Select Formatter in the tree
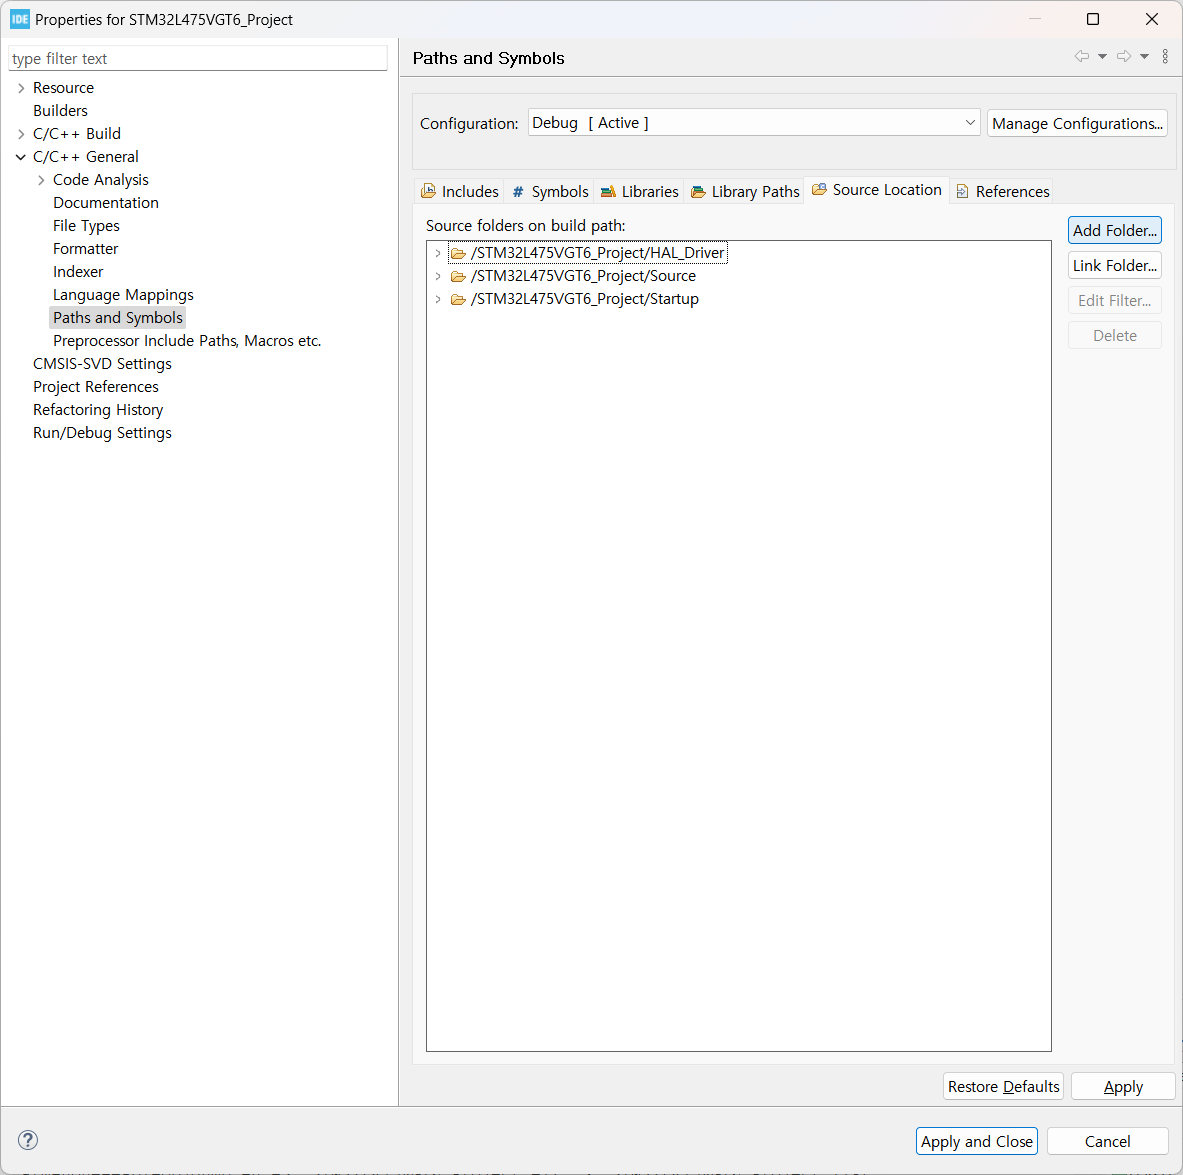Screen dimensions: 1183x1175 [85, 249]
